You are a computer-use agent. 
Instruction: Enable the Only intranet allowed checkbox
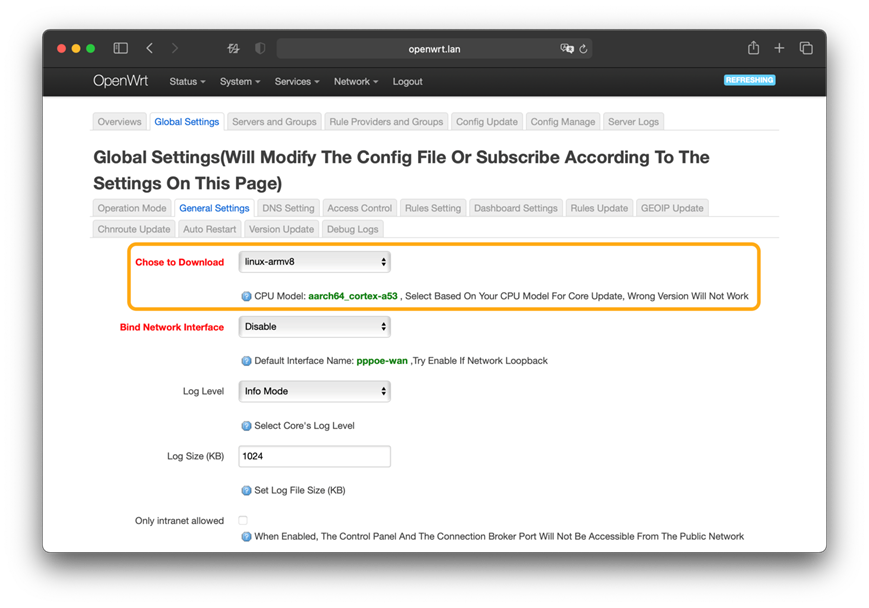(243, 521)
